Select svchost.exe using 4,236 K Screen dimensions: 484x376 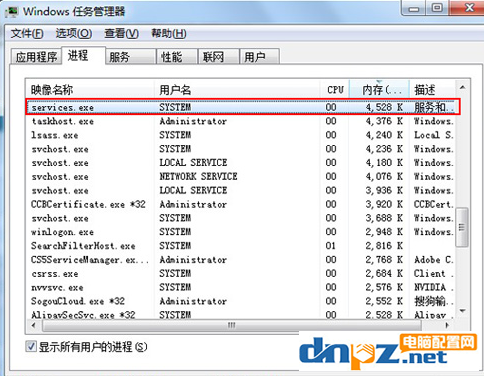[x=241, y=149]
